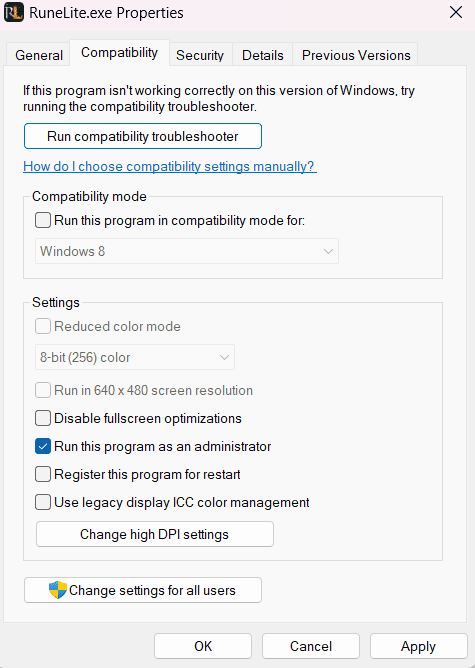Expand the Windows 8 compatibility dropdown
This screenshot has height=668, width=475.
(187, 251)
